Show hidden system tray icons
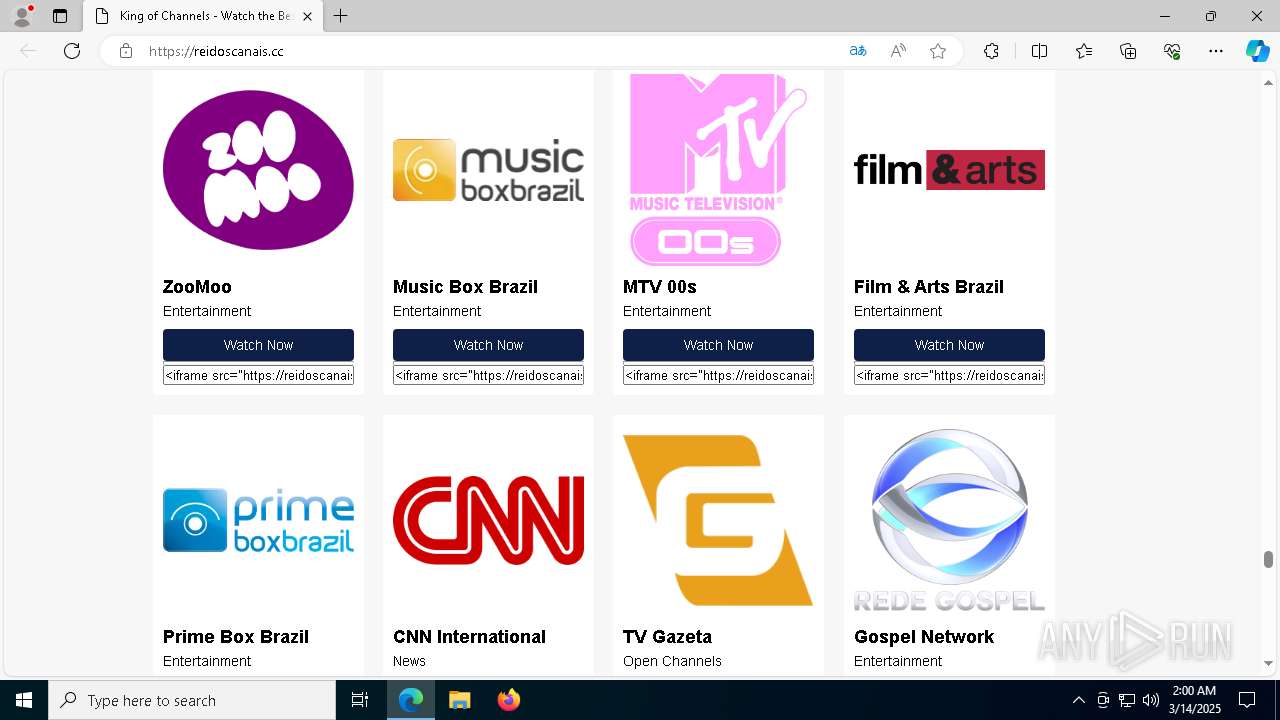This screenshot has width=1280, height=720. click(1078, 700)
